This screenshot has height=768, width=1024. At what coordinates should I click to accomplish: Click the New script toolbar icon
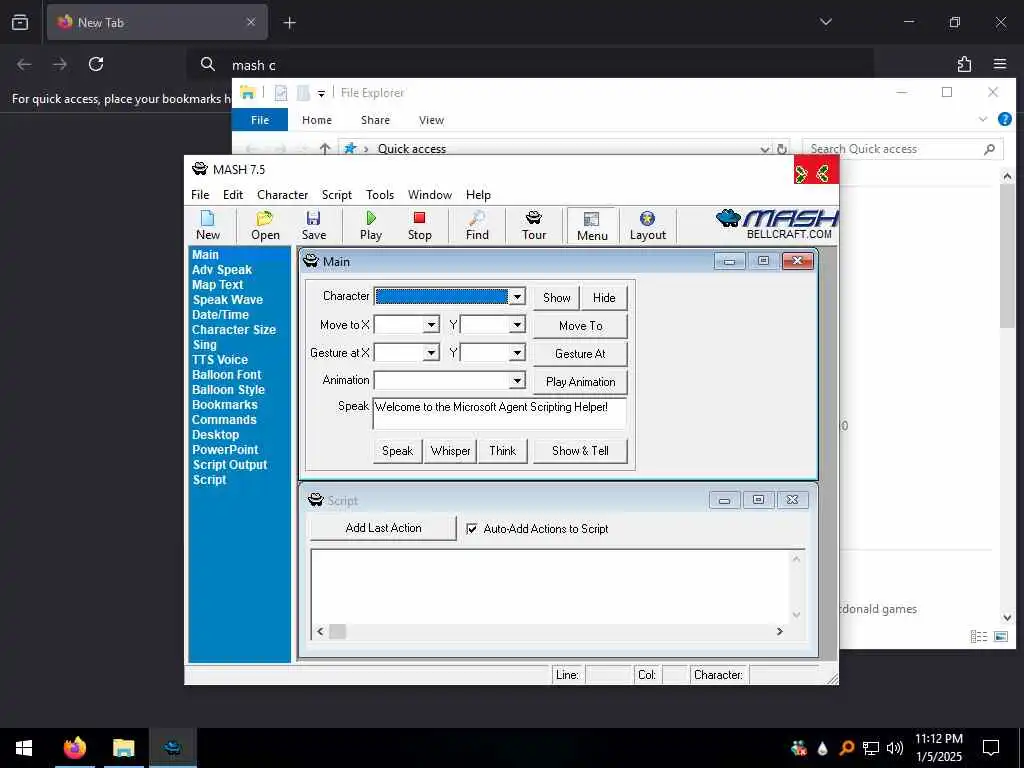208,225
